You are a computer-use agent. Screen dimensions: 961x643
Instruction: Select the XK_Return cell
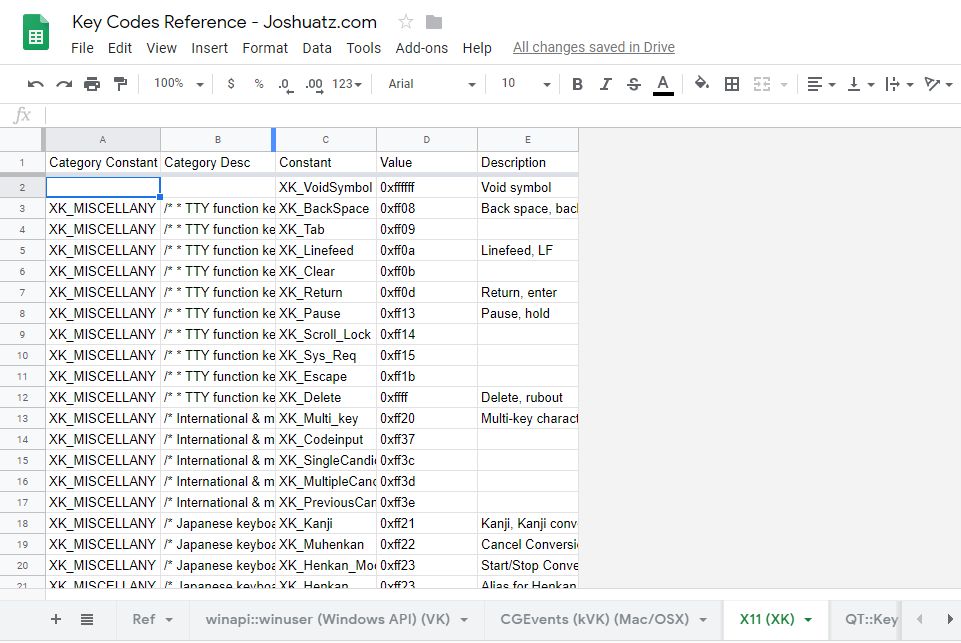326,292
